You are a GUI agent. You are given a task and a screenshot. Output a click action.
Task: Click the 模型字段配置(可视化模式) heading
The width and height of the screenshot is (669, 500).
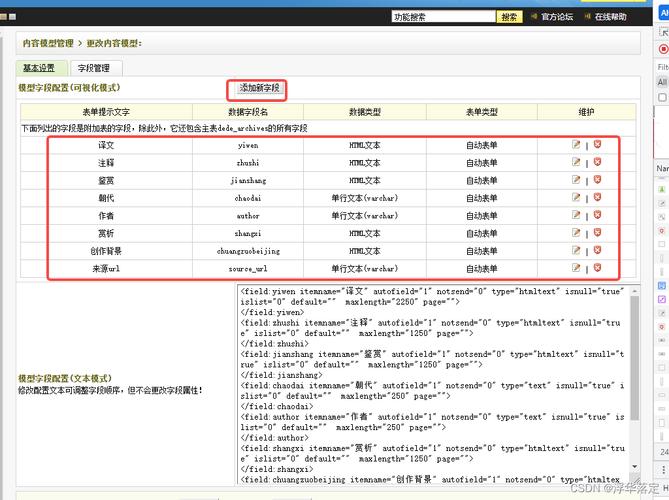(x=69, y=87)
